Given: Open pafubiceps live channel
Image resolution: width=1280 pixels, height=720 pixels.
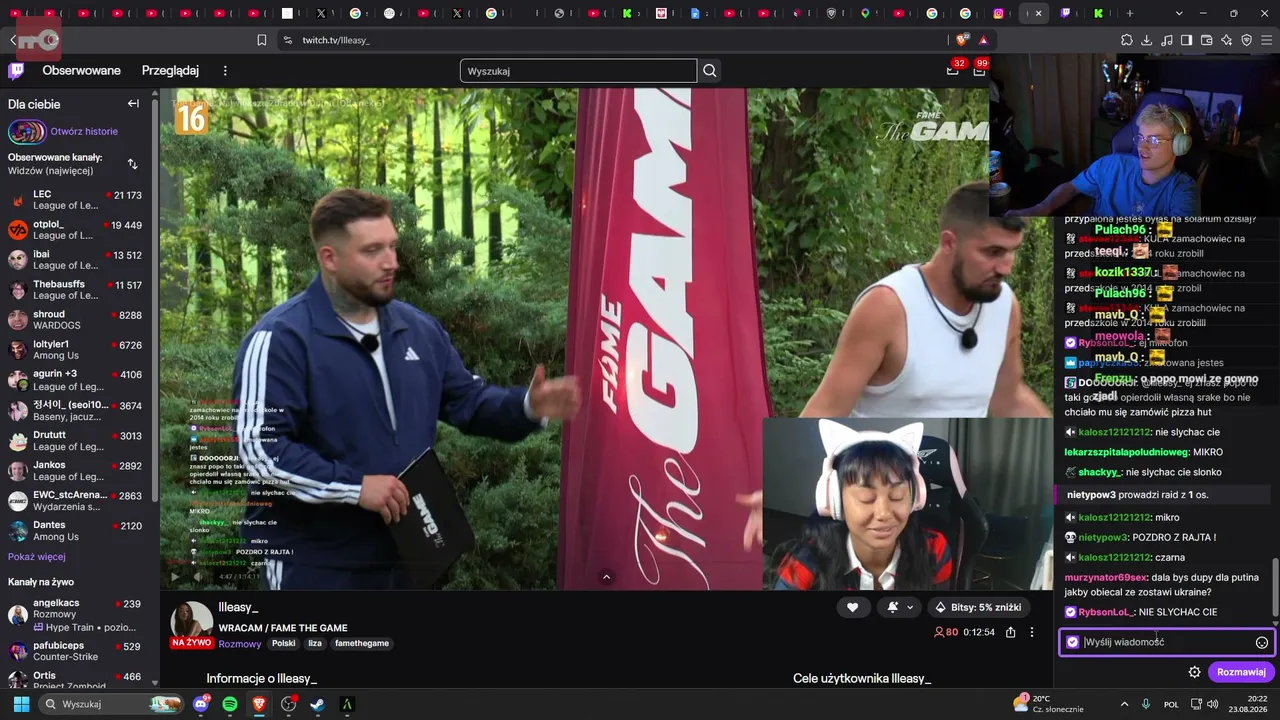Looking at the screenshot, I should pyautogui.click(x=76, y=652).
